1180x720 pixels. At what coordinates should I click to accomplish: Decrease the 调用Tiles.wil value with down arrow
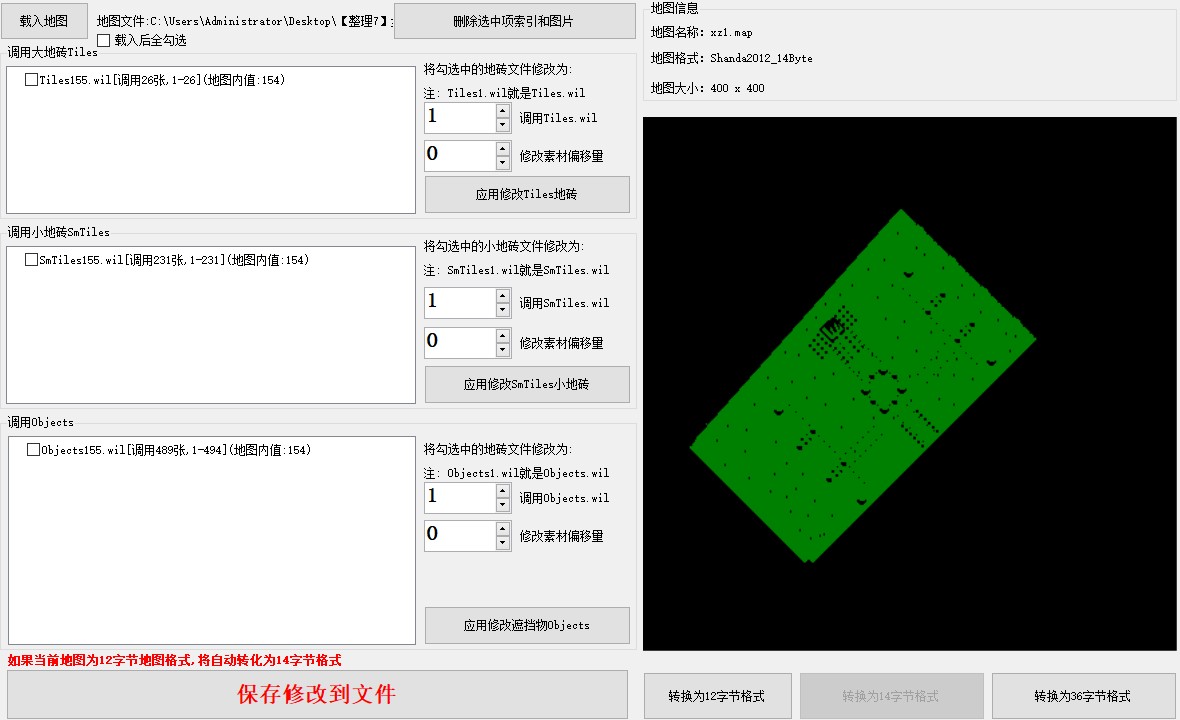[x=503, y=125]
